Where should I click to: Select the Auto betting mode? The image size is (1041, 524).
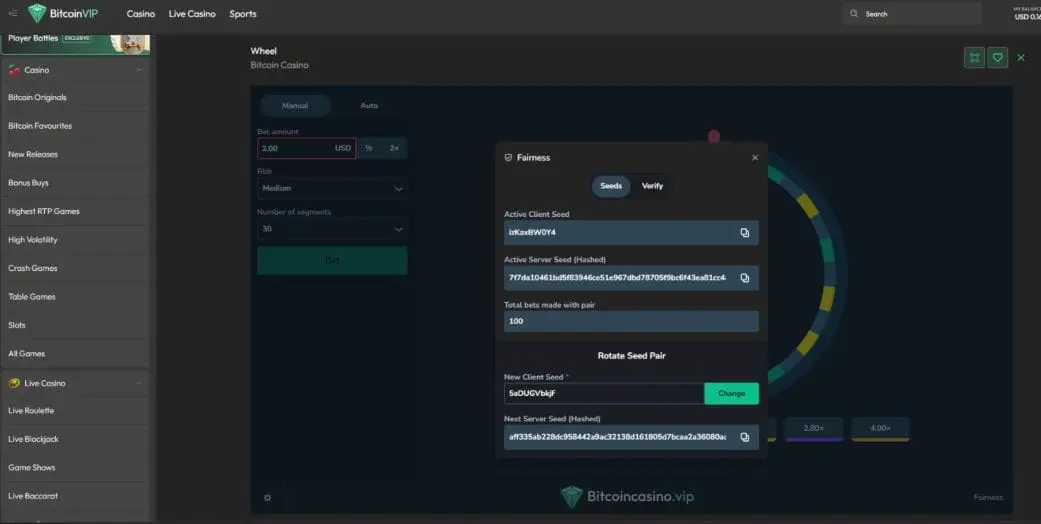point(369,105)
